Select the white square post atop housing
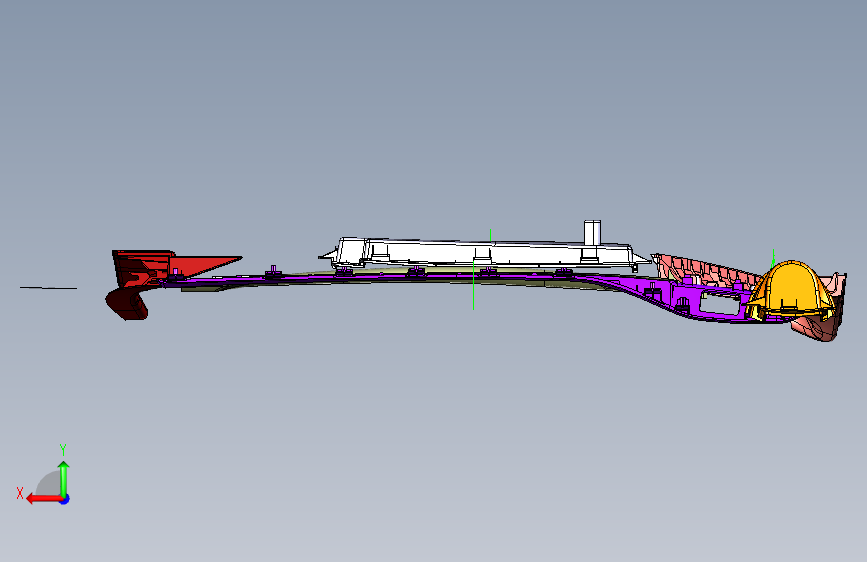The height and width of the screenshot is (562, 867). tap(592, 233)
